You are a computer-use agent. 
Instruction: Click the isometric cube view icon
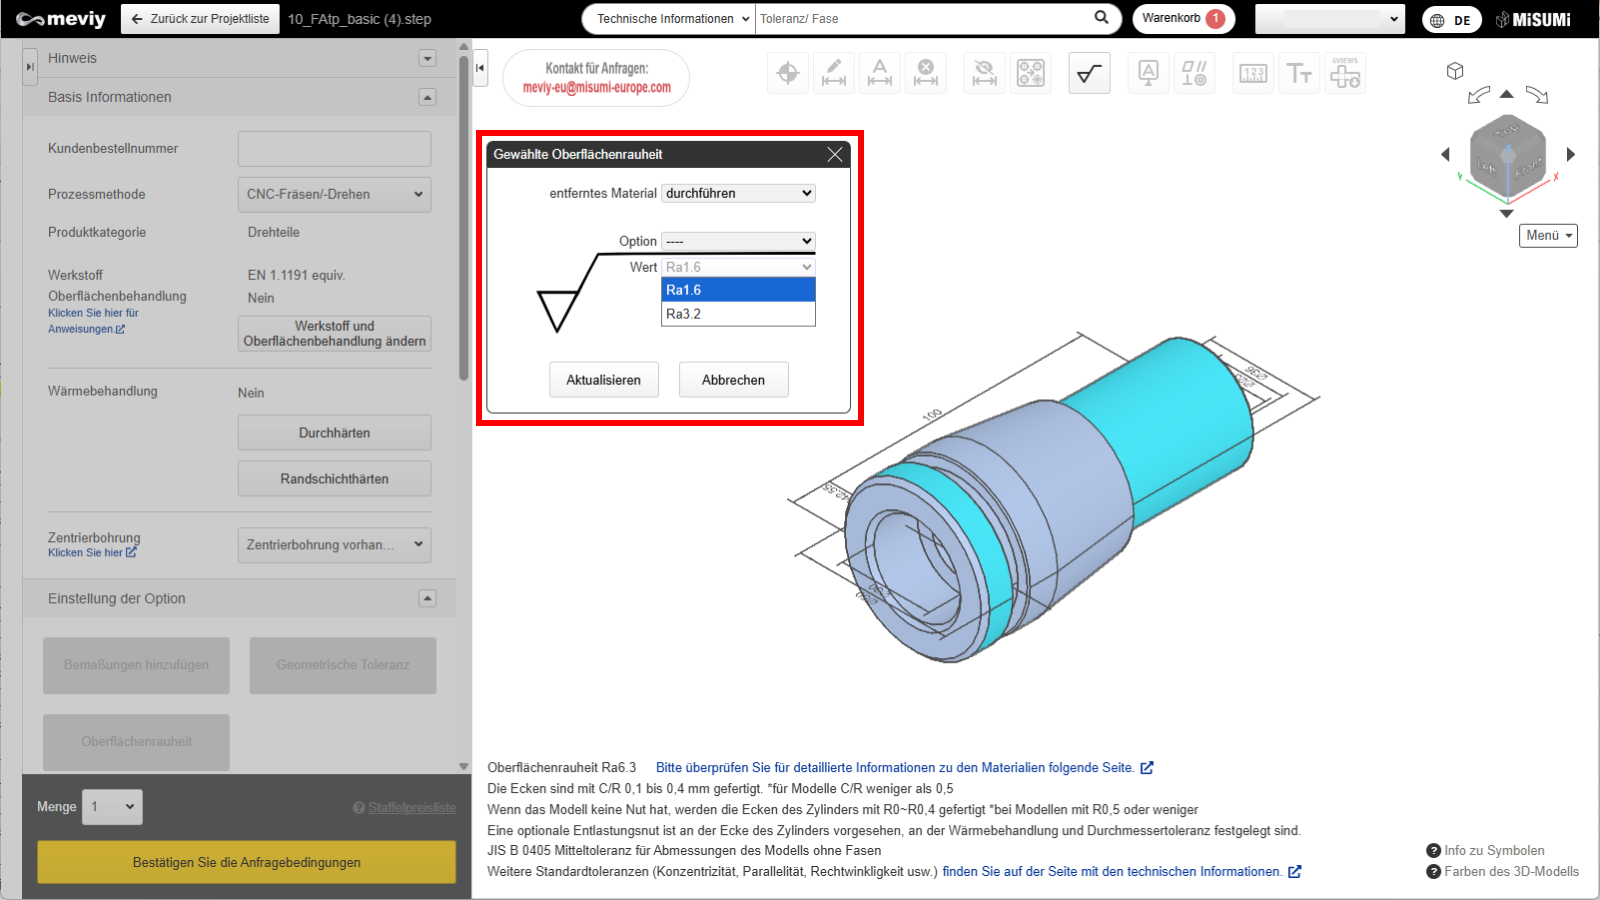tap(1455, 71)
